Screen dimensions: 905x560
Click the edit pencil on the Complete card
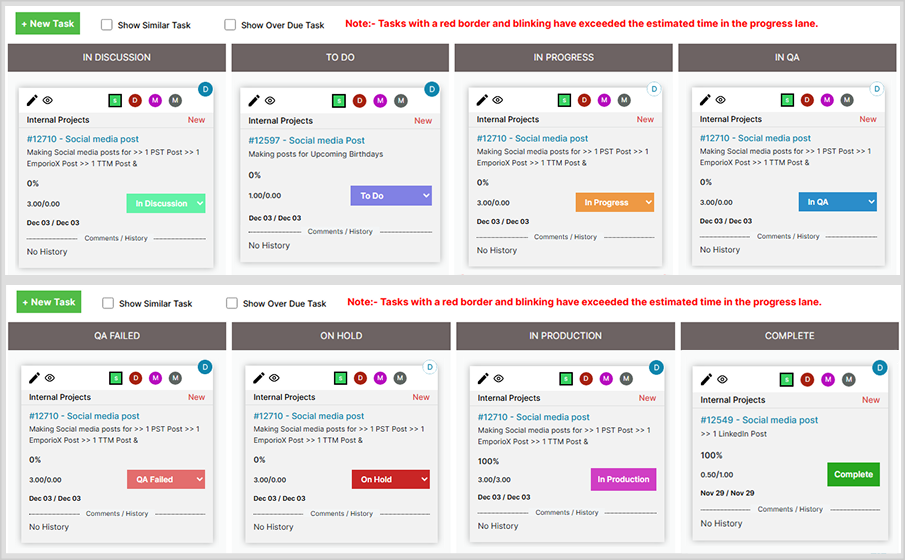pyautogui.click(x=706, y=379)
